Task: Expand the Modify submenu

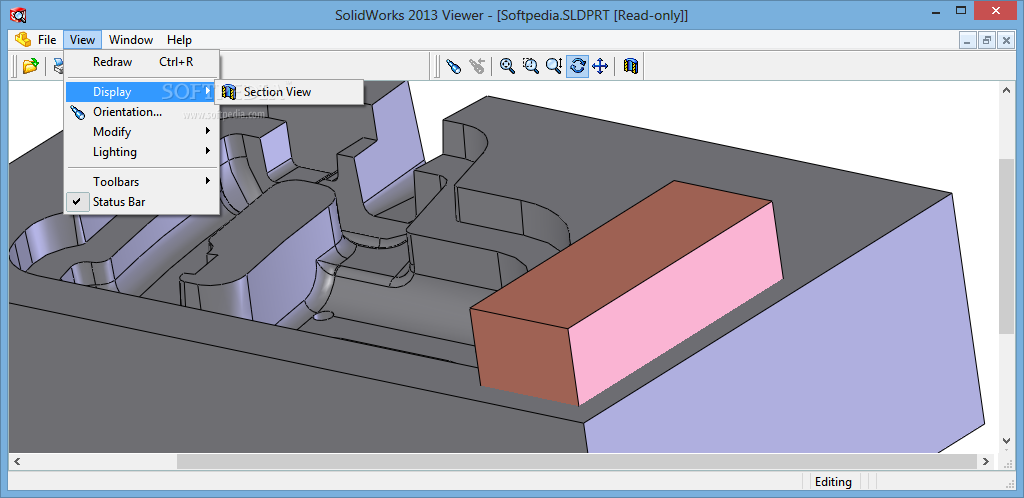Action: tap(142, 132)
